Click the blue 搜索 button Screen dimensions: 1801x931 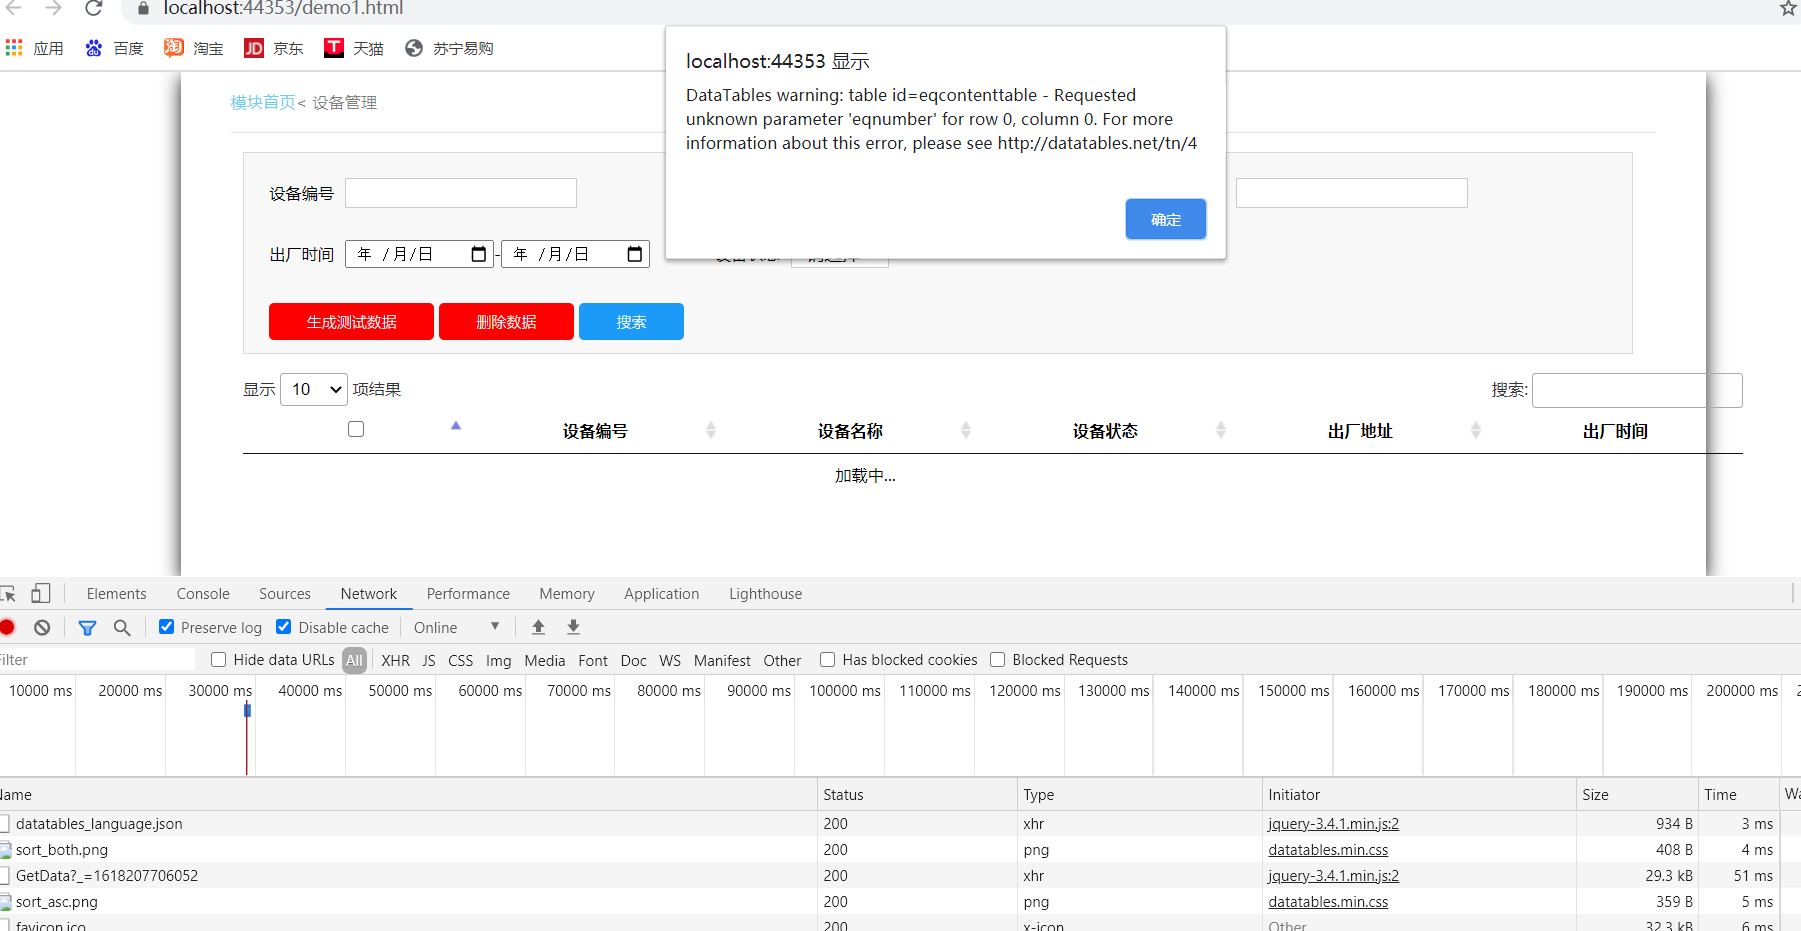point(631,322)
